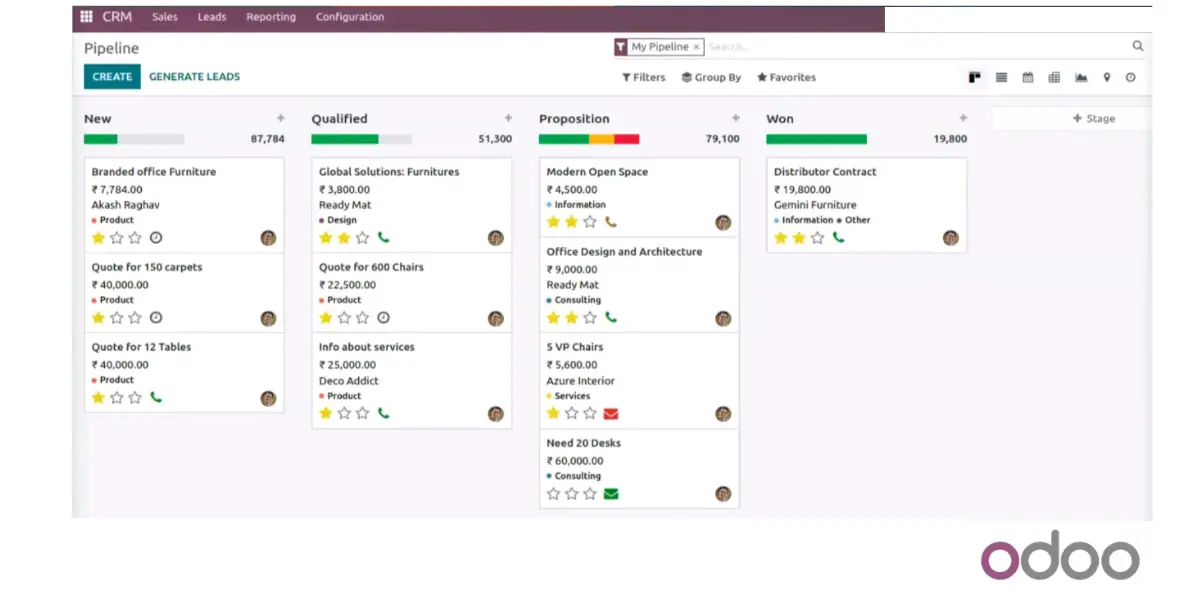The height and width of the screenshot is (600, 1200).
Task: Click the Qualified column total 51,300
Action: (x=495, y=139)
